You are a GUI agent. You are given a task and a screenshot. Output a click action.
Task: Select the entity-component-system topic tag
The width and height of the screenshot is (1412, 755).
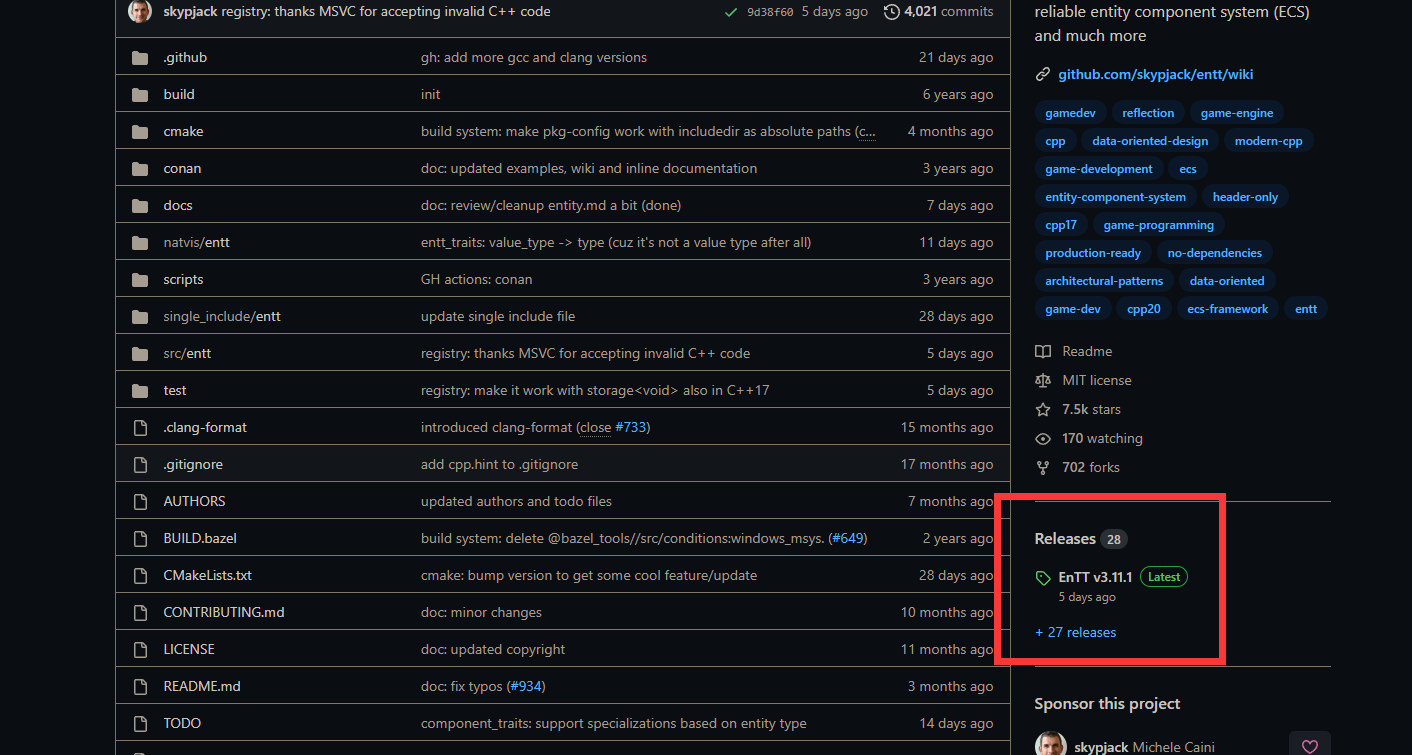pyautogui.click(x=1115, y=197)
